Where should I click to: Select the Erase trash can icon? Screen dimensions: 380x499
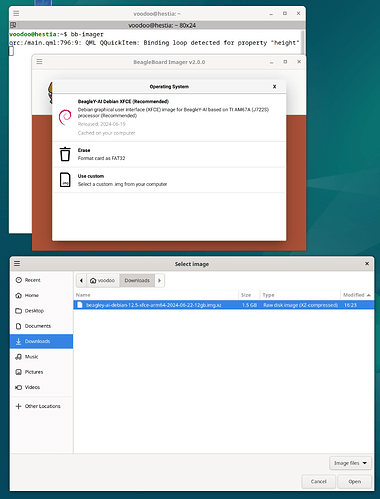[65, 154]
